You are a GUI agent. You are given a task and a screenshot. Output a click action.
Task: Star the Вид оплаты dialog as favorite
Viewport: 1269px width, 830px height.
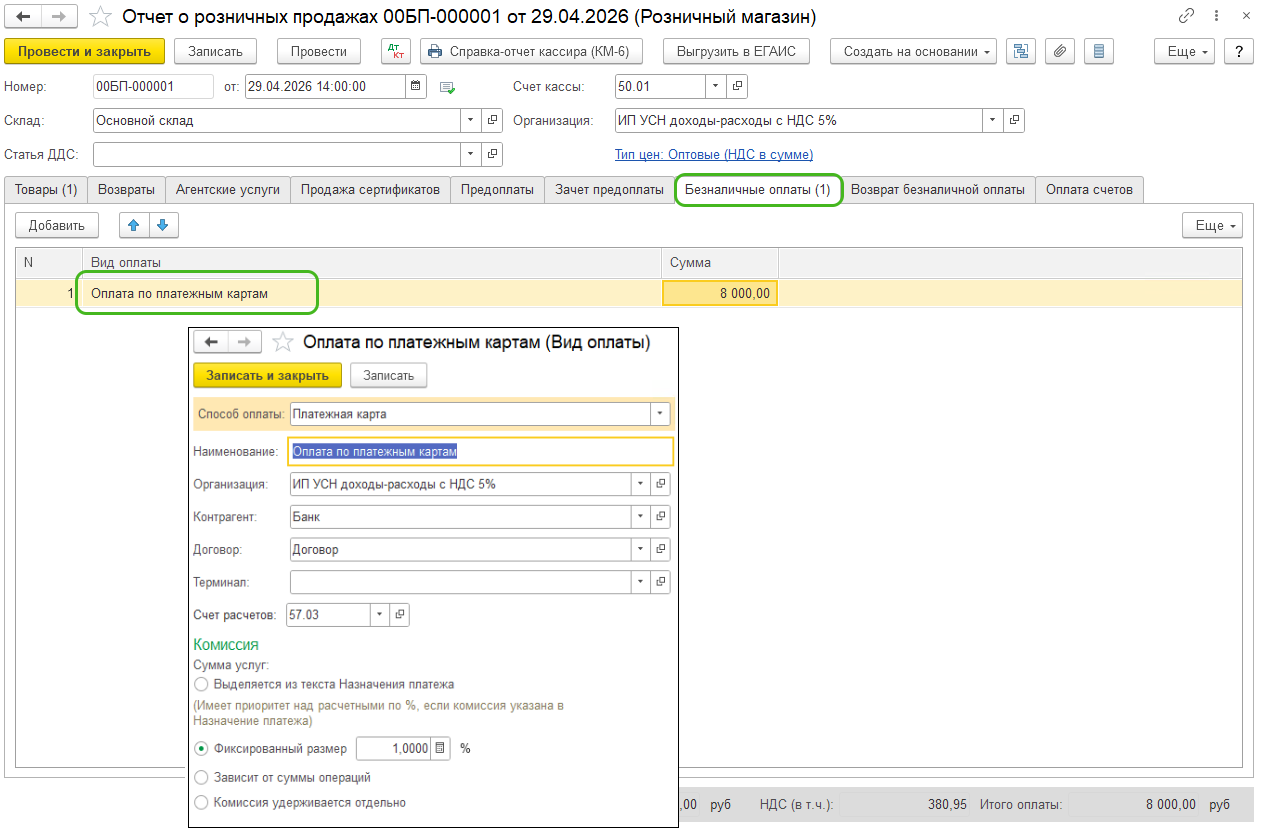pyautogui.click(x=283, y=342)
